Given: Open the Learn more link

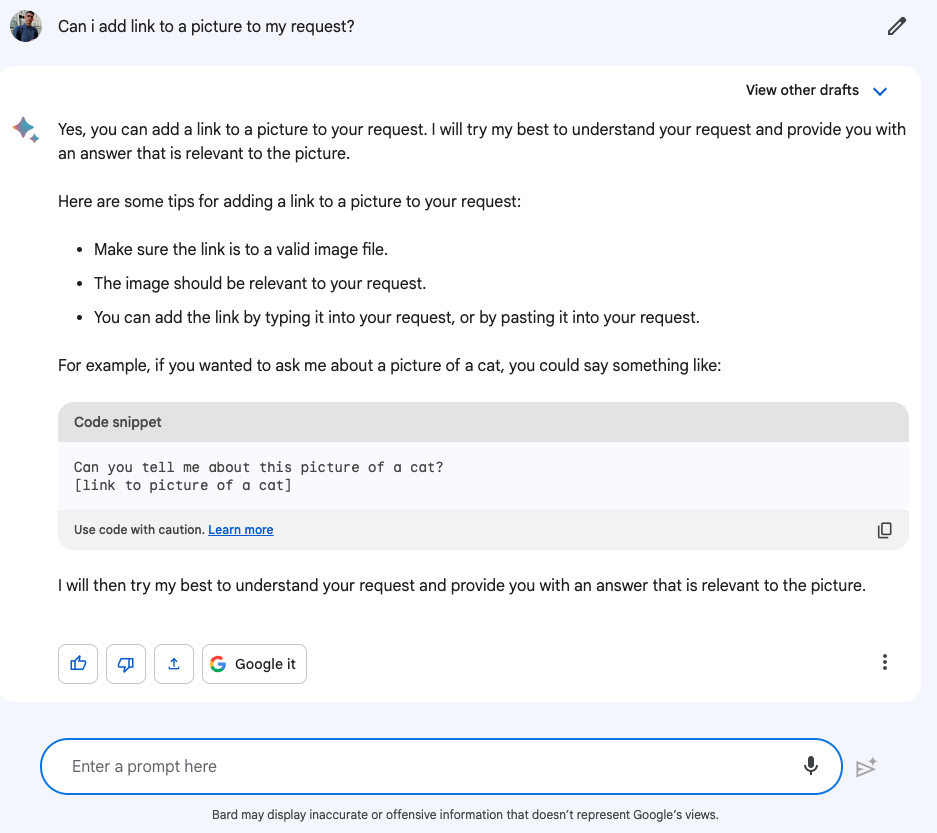Looking at the screenshot, I should (241, 530).
